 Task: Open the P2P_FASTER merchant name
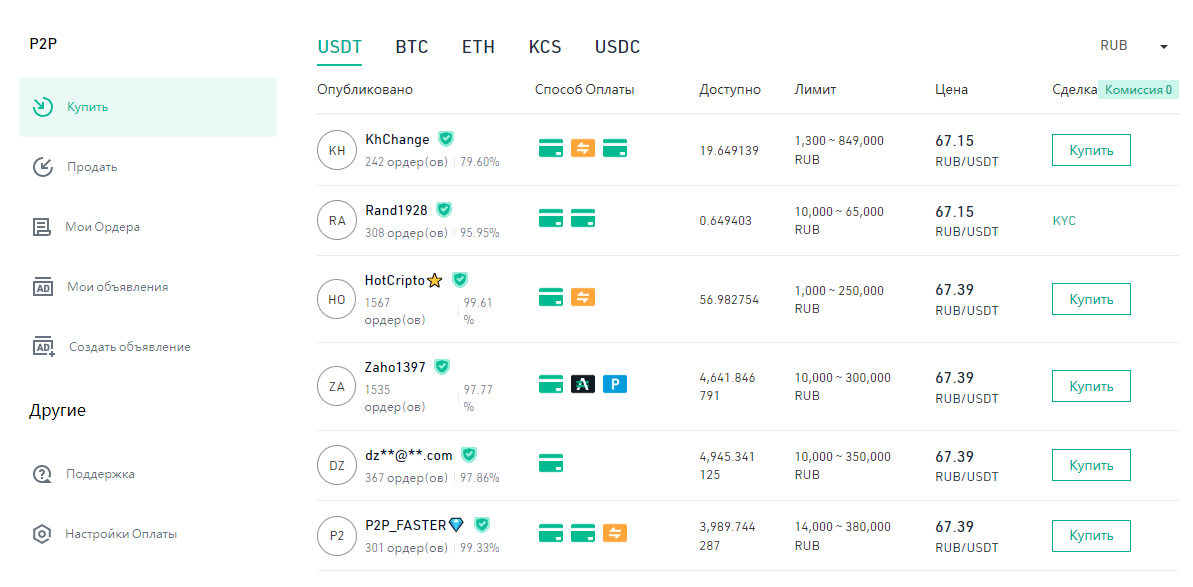[x=405, y=525]
